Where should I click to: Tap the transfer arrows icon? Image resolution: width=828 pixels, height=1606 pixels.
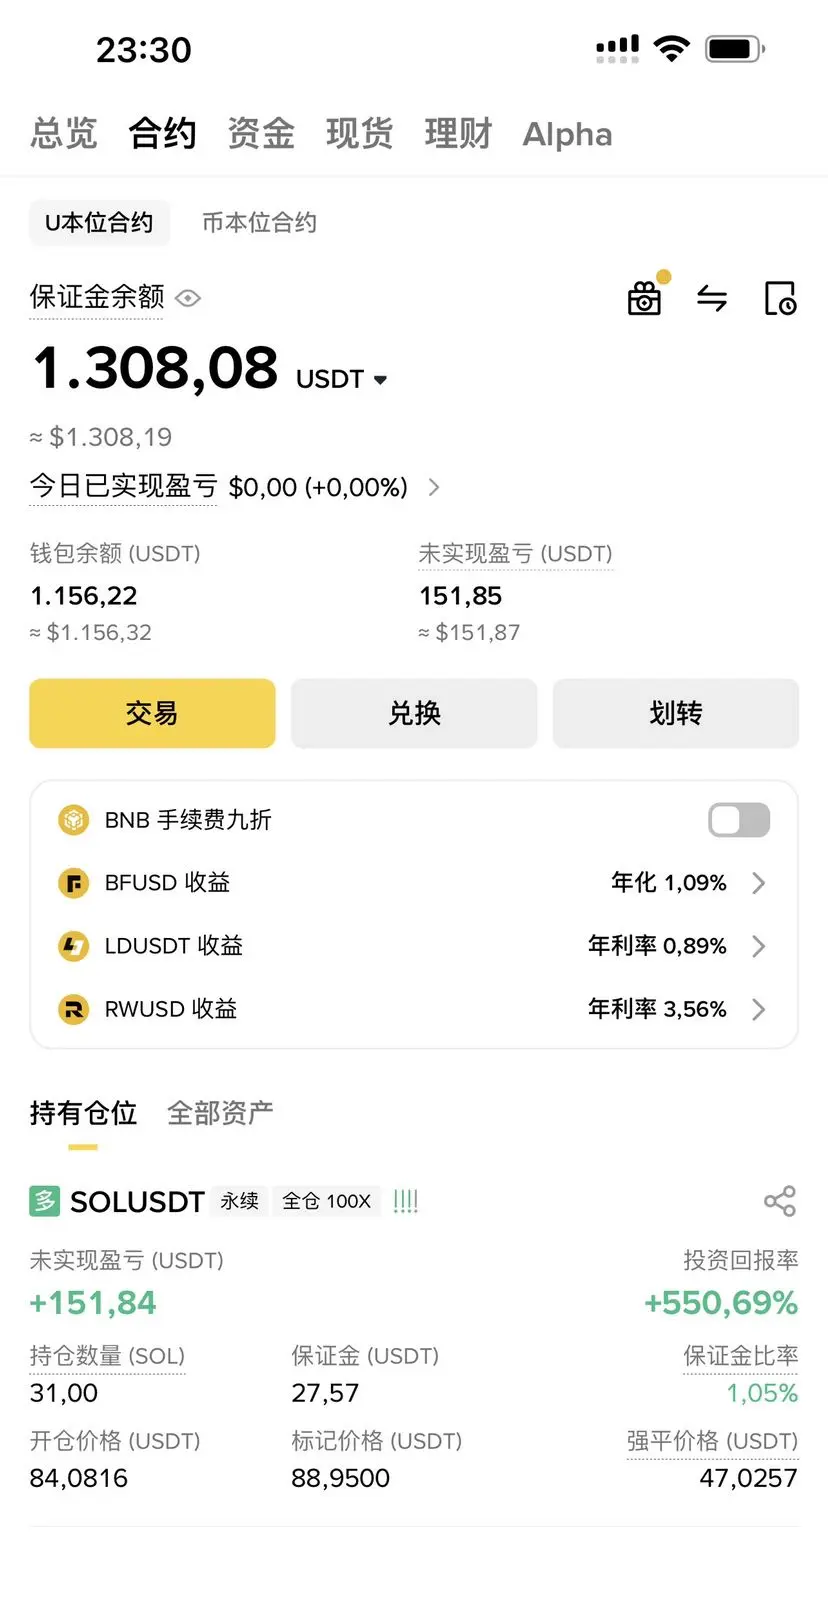pos(712,298)
